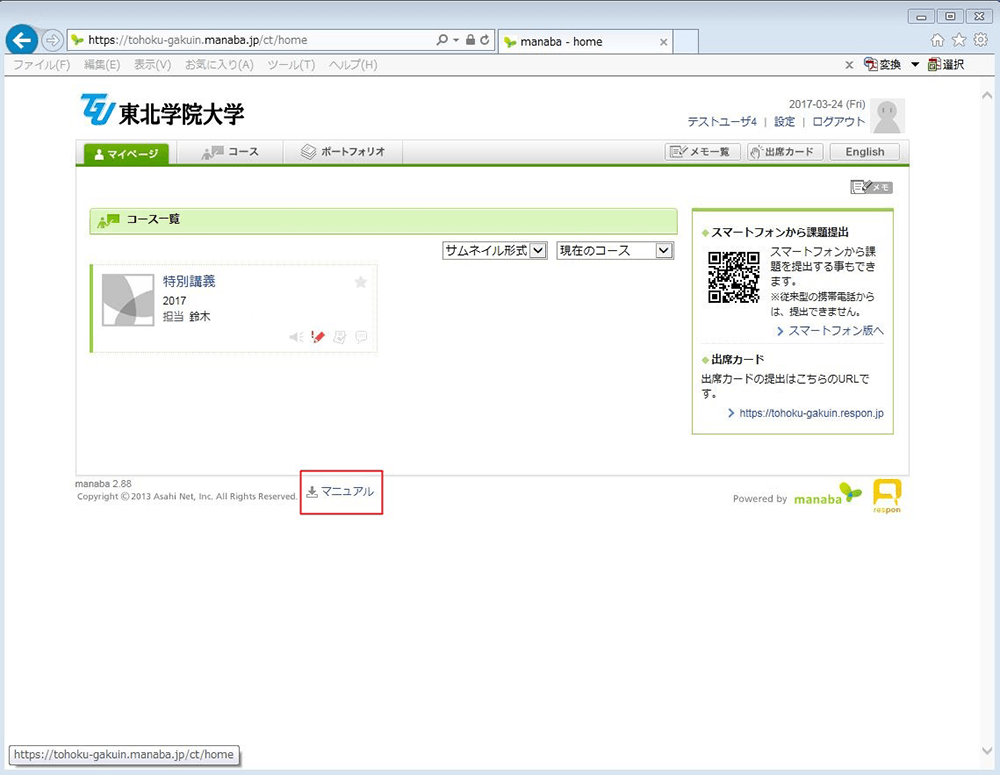Expand the 現在のコース course filter dropdown

(664, 251)
